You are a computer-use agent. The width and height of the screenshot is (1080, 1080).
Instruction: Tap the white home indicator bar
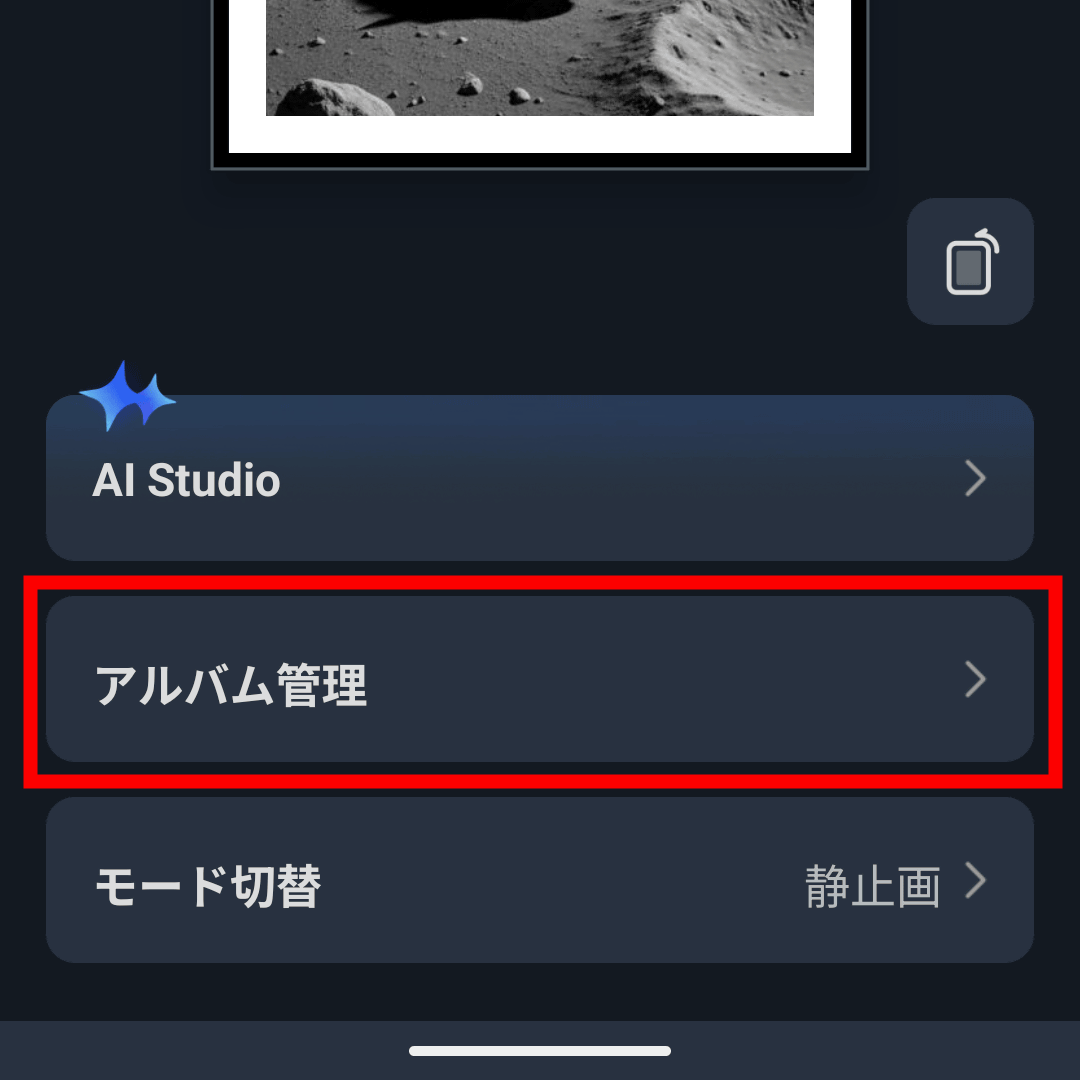pos(539,1050)
